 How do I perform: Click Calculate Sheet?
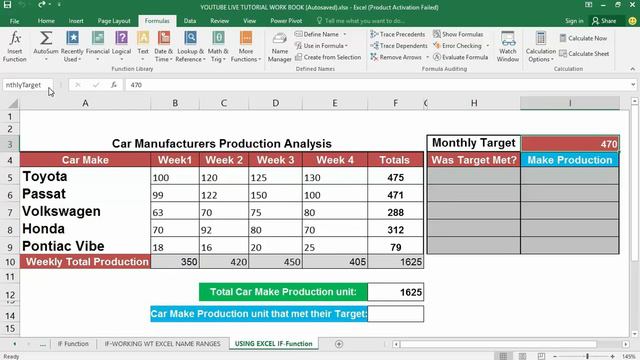point(584,53)
